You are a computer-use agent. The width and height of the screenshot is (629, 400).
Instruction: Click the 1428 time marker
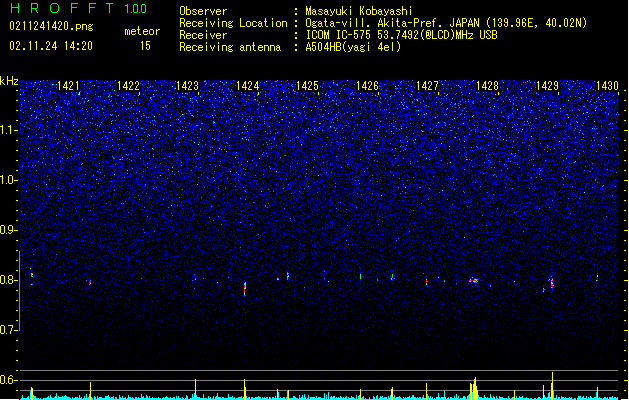(487, 86)
